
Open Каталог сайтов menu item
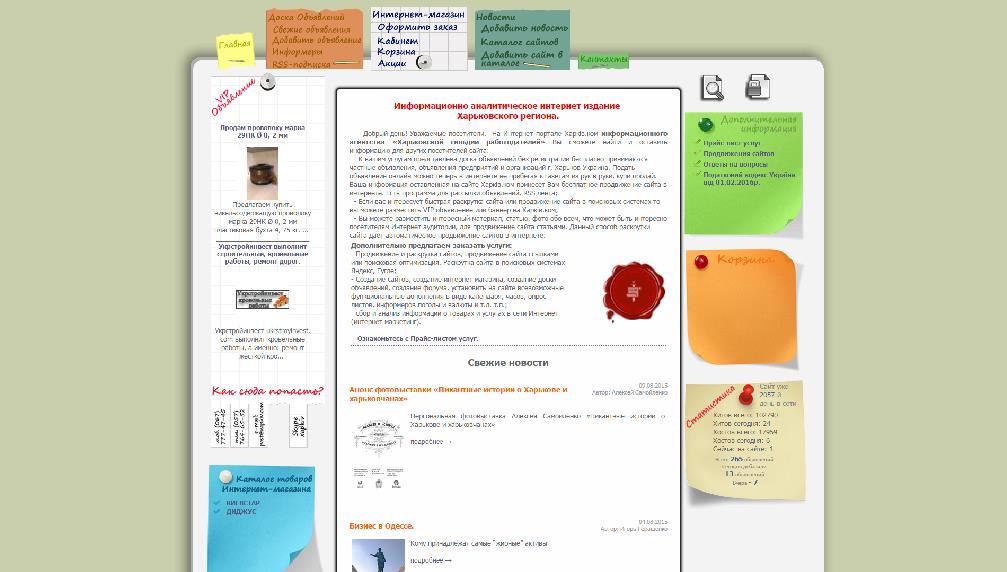(519, 42)
